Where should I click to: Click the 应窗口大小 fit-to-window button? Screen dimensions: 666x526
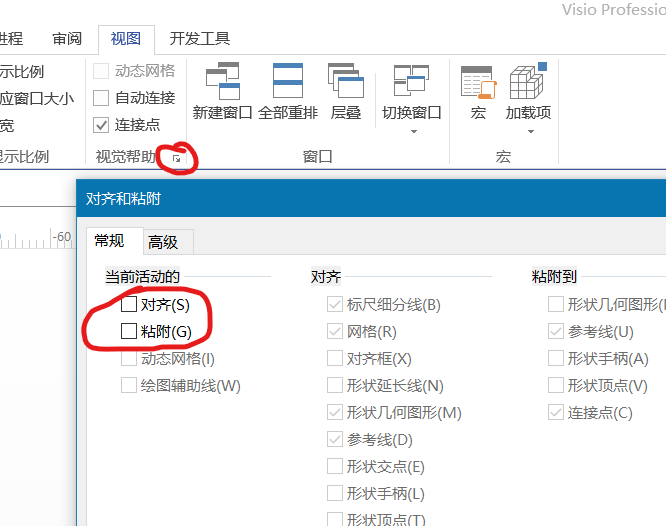tap(37, 99)
